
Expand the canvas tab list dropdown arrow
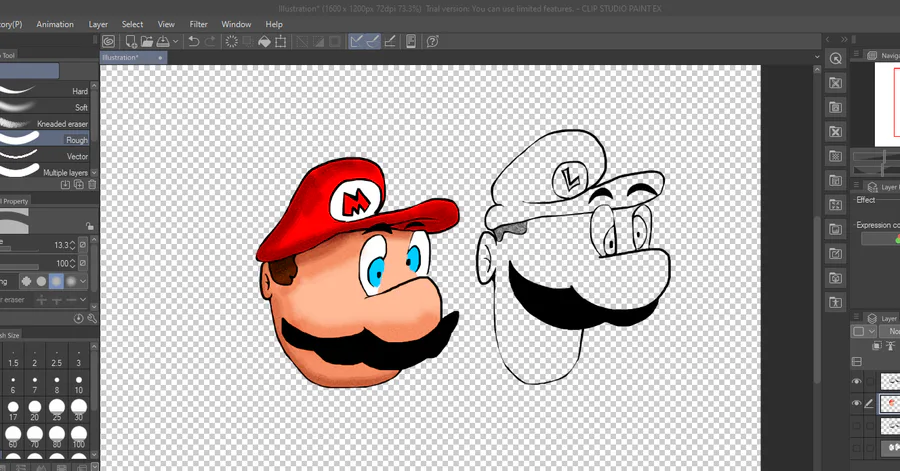tap(817, 57)
